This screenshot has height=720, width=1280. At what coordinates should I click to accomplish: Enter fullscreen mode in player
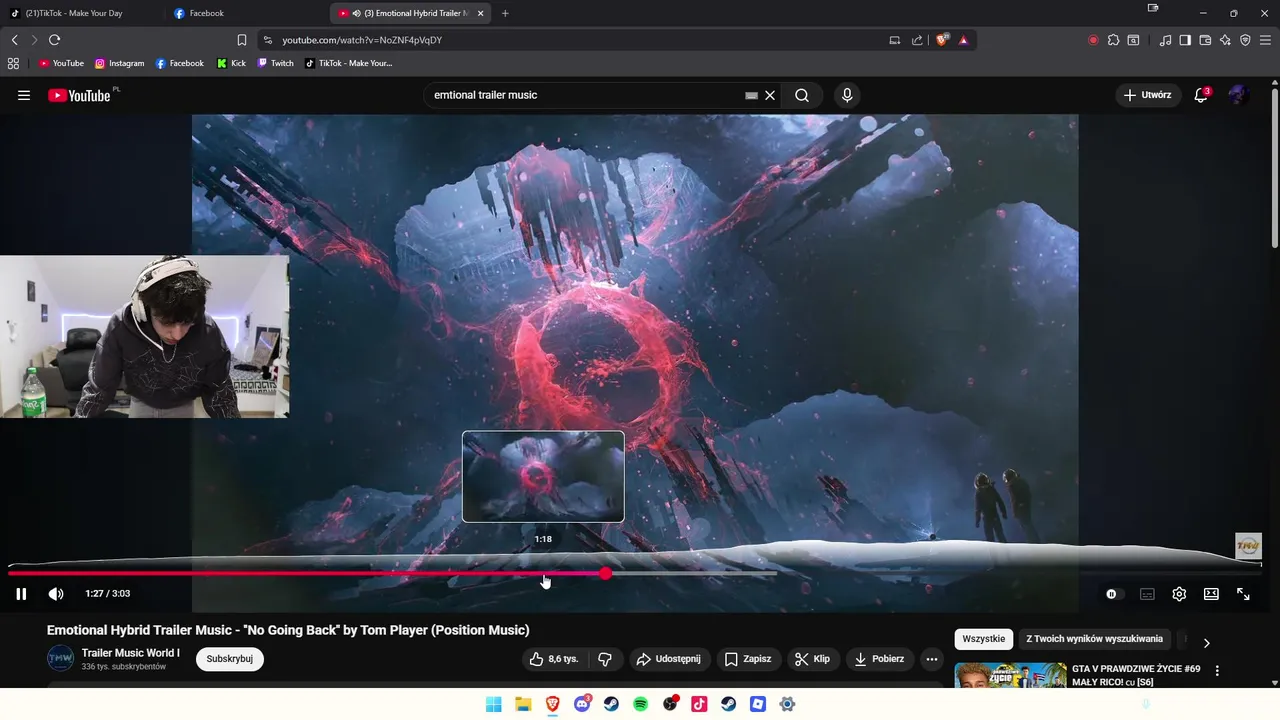coord(1243,594)
